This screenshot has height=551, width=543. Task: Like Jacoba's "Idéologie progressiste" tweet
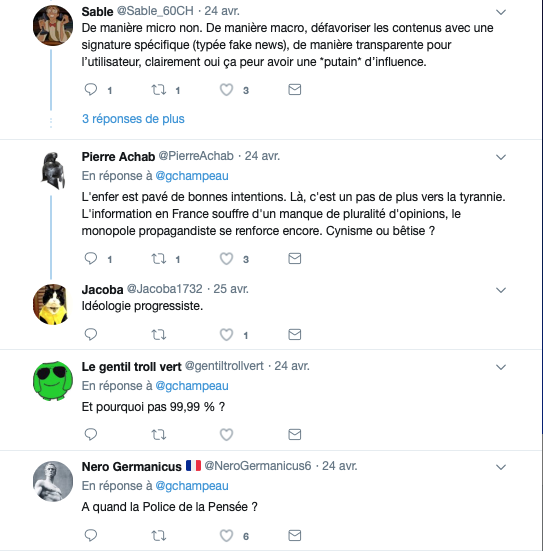[226, 335]
